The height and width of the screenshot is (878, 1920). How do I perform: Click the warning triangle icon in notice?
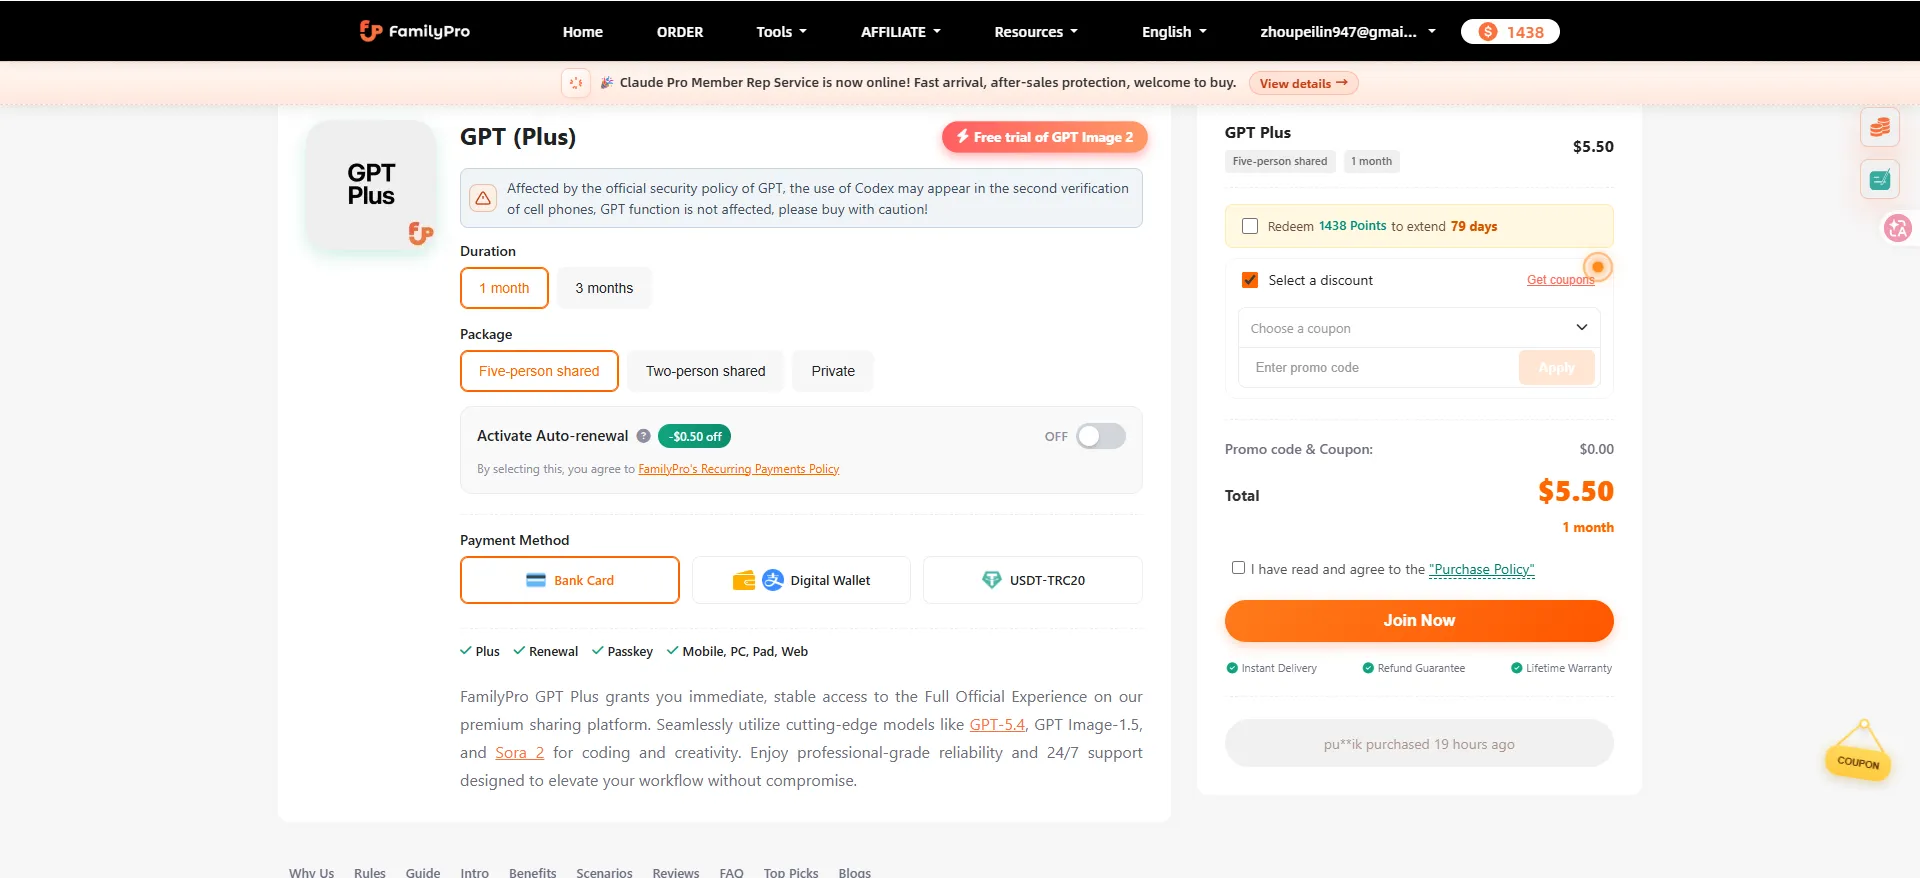(483, 198)
